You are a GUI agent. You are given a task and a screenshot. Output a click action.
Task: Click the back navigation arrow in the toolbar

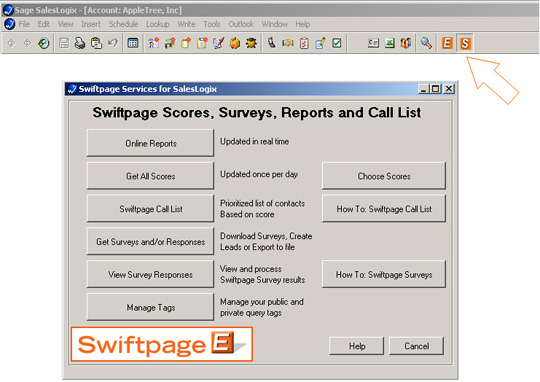tap(11, 43)
